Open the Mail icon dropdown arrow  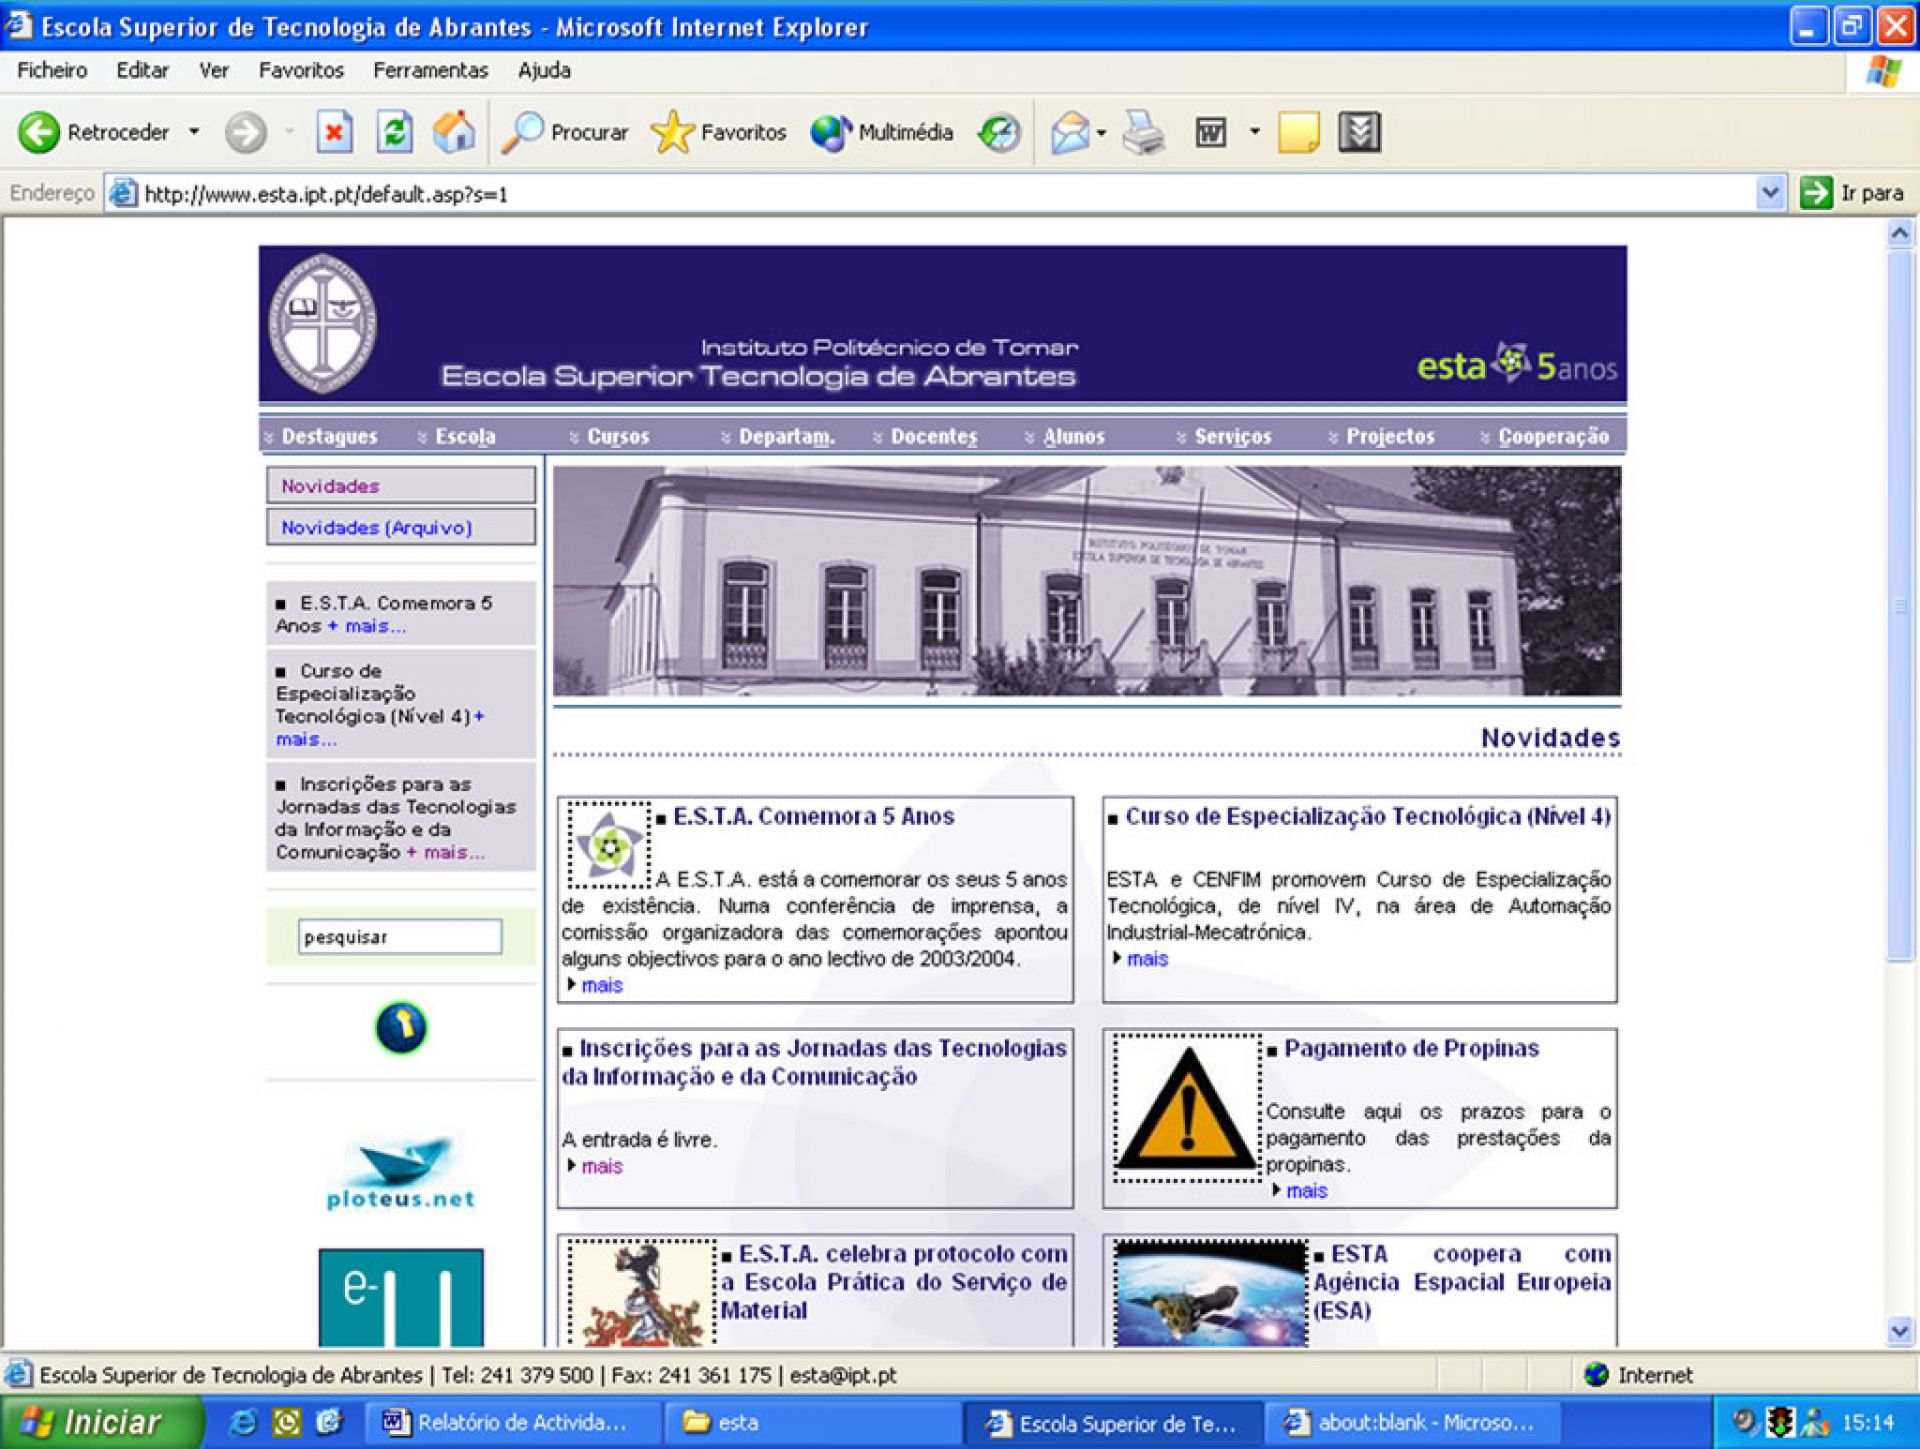coord(1102,132)
